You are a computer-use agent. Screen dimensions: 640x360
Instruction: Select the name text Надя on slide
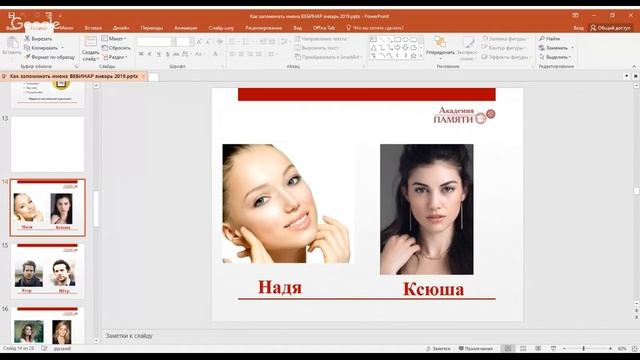[280, 287]
